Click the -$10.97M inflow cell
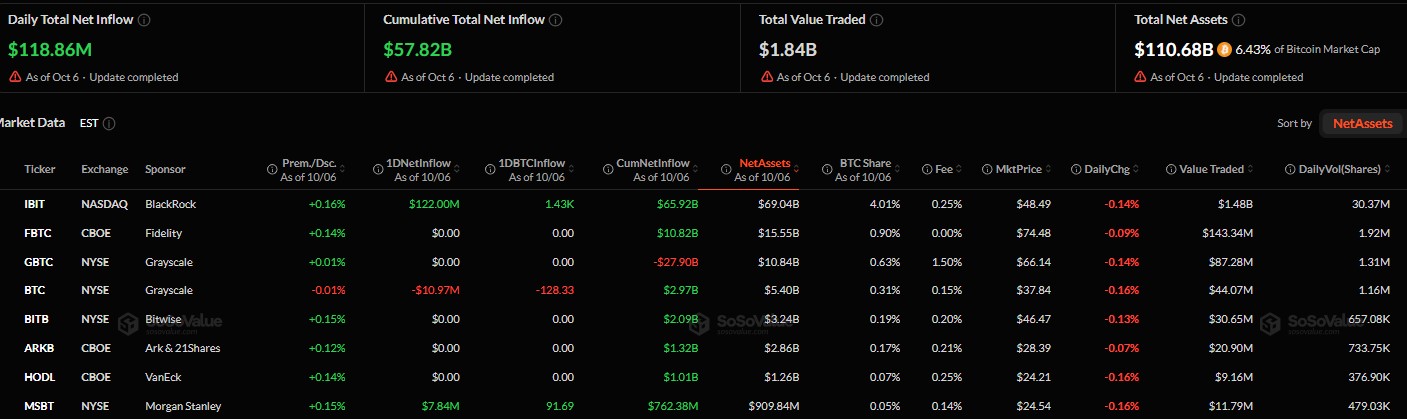The image size is (1407, 419). pos(435,291)
